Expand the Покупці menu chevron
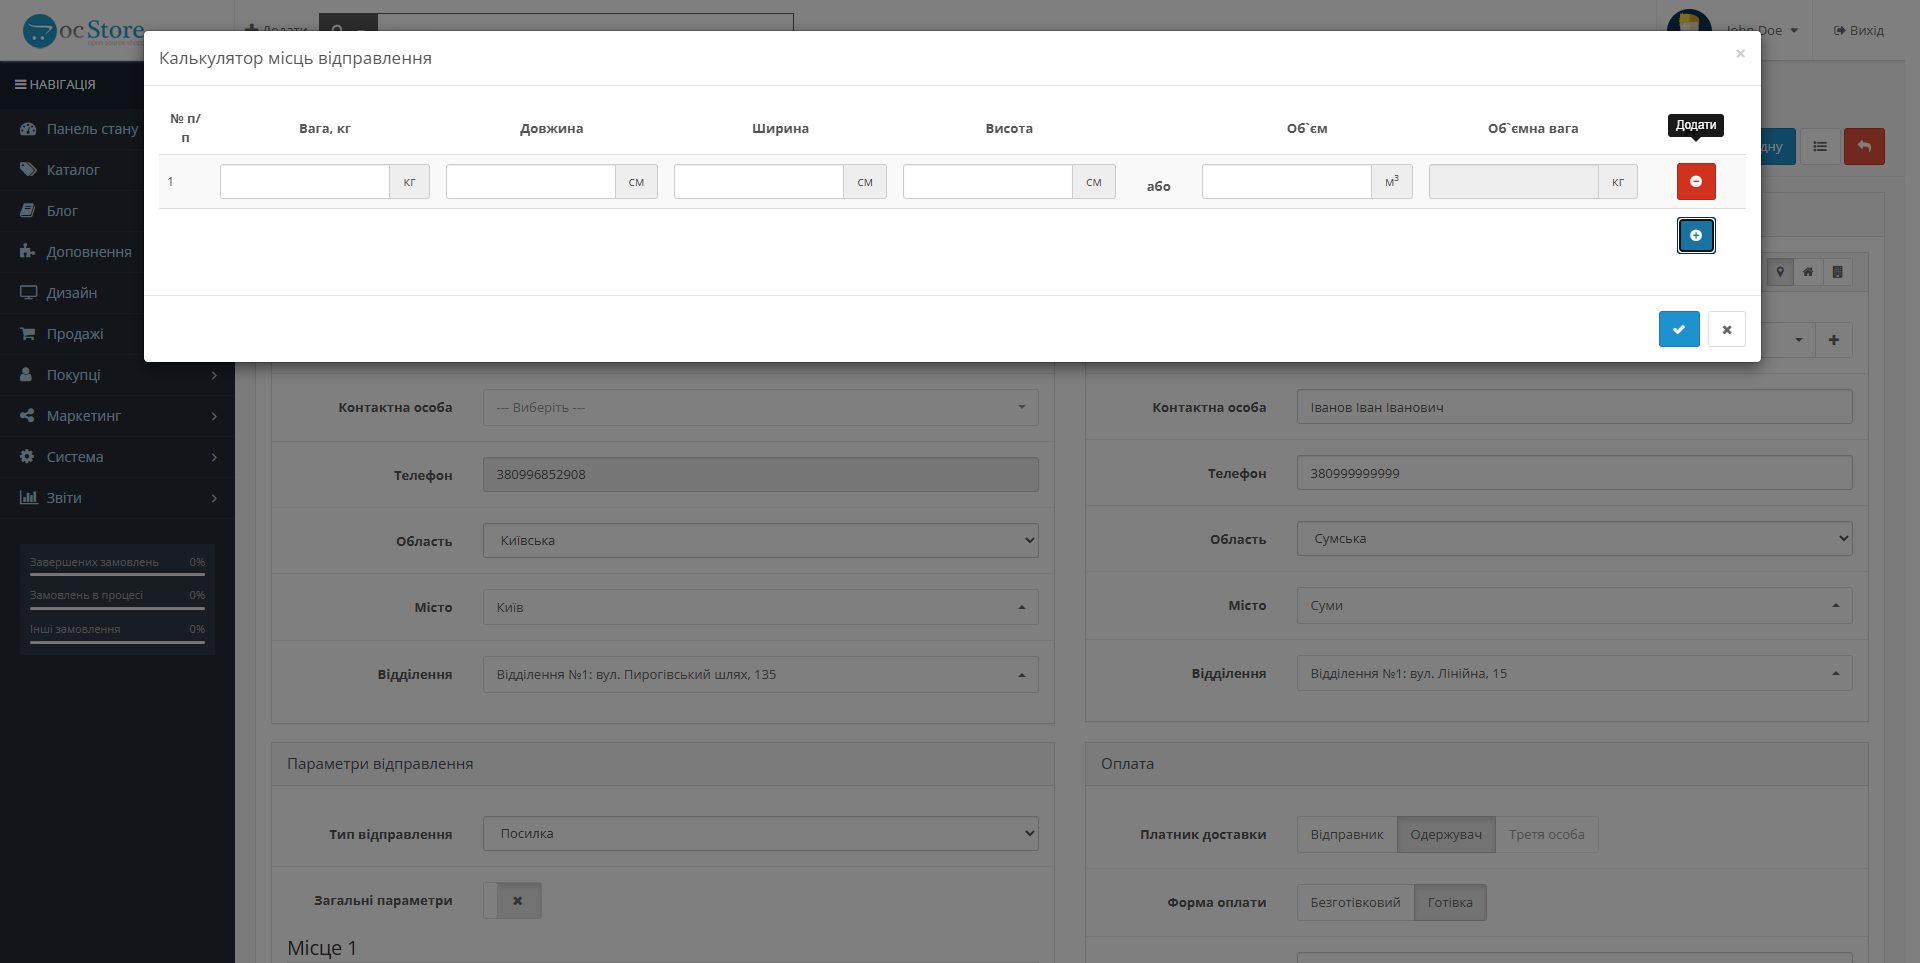The image size is (1920, 963). (x=214, y=375)
